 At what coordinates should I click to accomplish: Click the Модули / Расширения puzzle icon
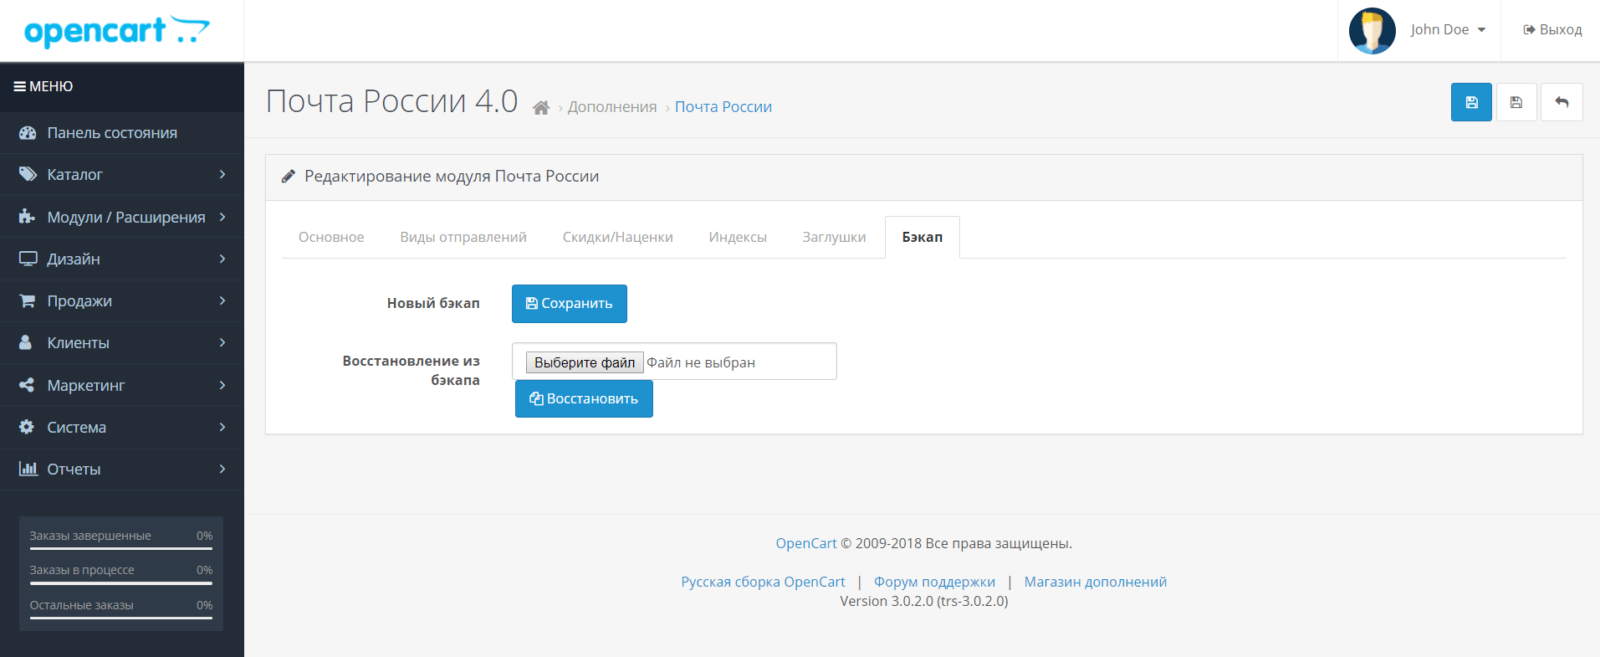tap(28, 217)
